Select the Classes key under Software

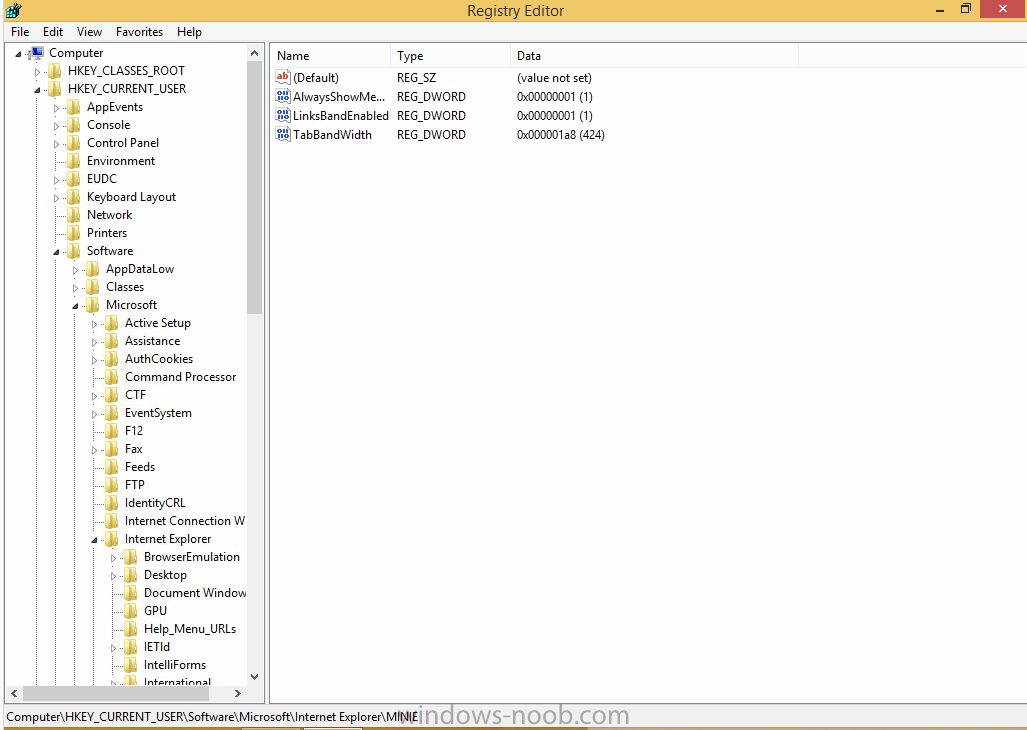click(124, 287)
